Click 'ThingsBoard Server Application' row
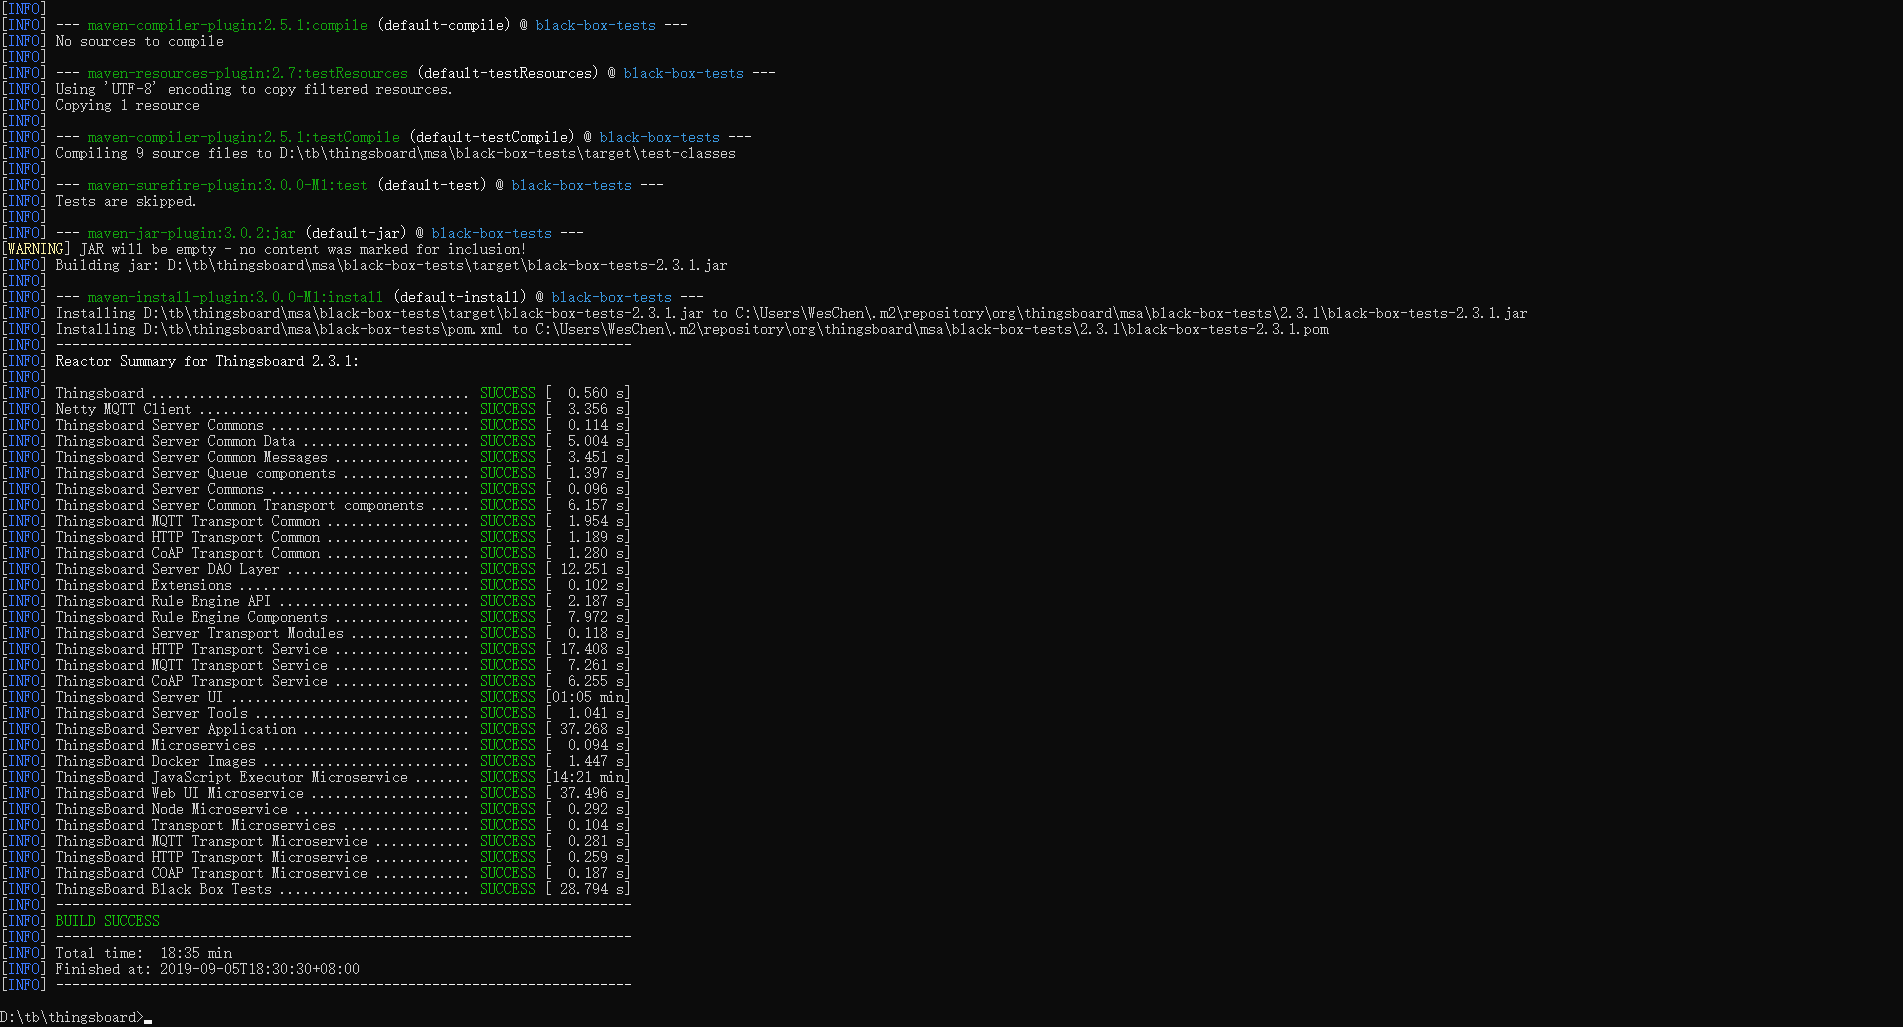Image resolution: width=1903 pixels, height=1027 pixels. pos(316,729)
